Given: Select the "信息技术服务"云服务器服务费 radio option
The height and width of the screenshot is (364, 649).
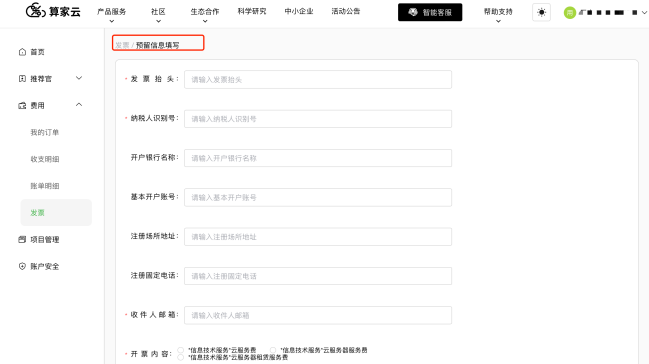Looking at the screenshot, I should pyautogui.click(x=273, y=350).
